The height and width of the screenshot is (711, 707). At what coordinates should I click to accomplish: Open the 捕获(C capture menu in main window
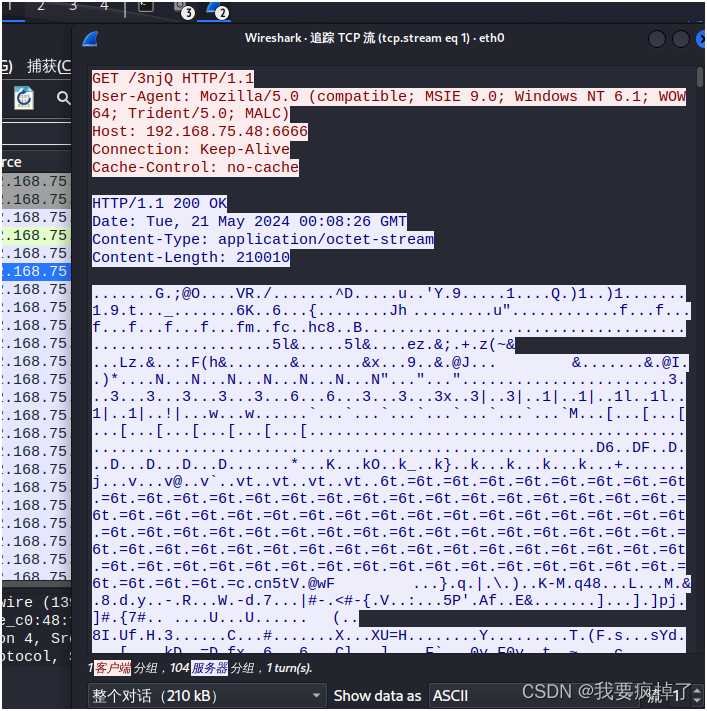49,66
